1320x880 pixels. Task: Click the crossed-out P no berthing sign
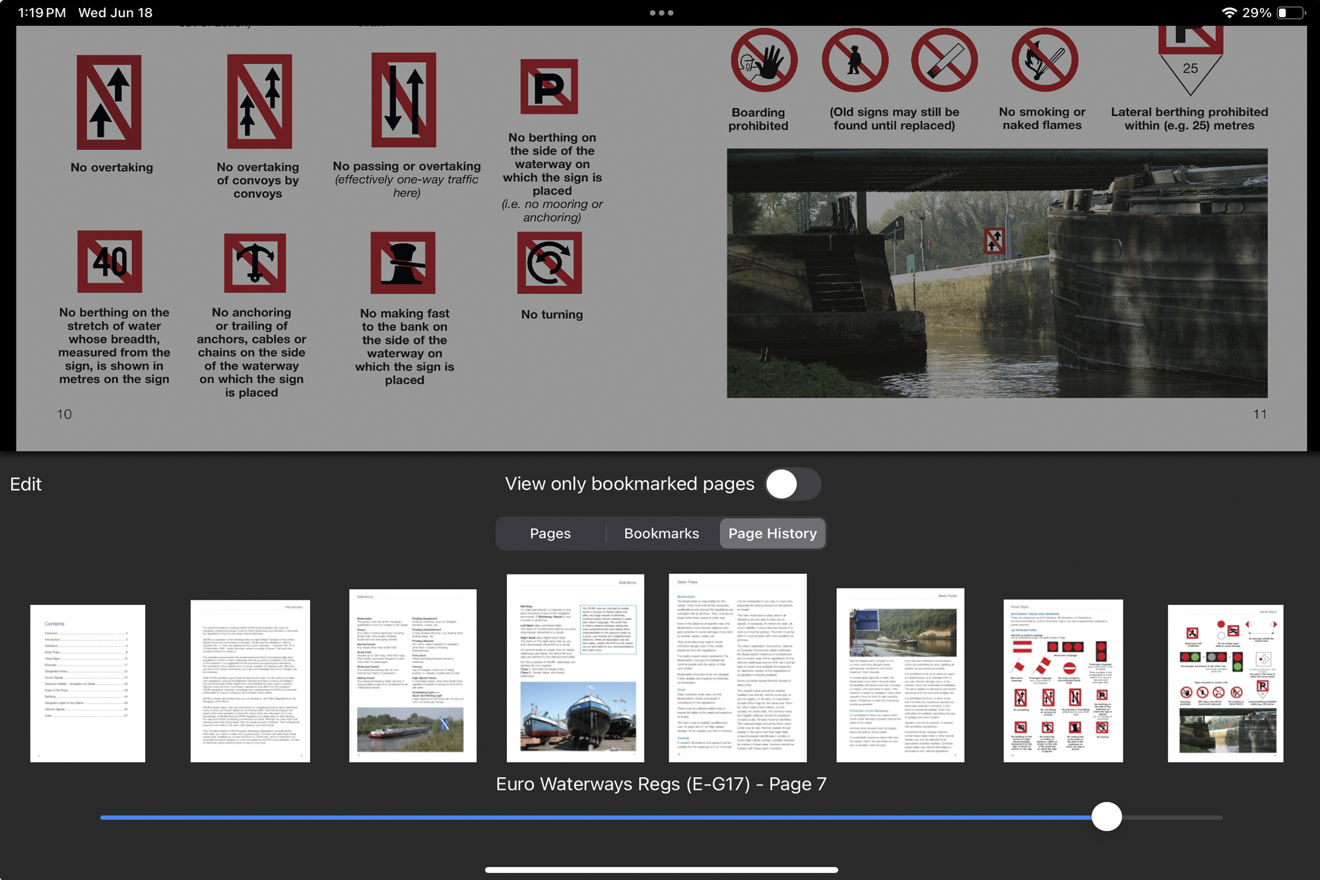click(549, 88)
